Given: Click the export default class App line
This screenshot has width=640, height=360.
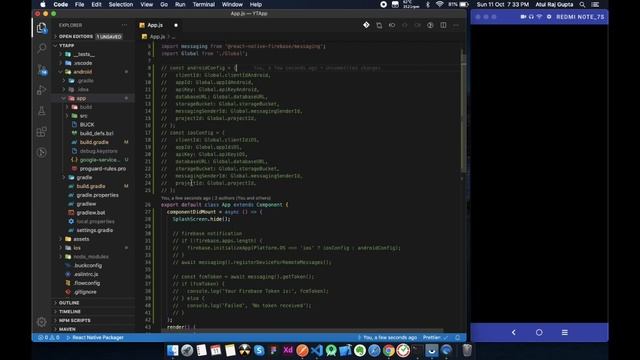Looking at the screenshot, I should click(225, 204).
